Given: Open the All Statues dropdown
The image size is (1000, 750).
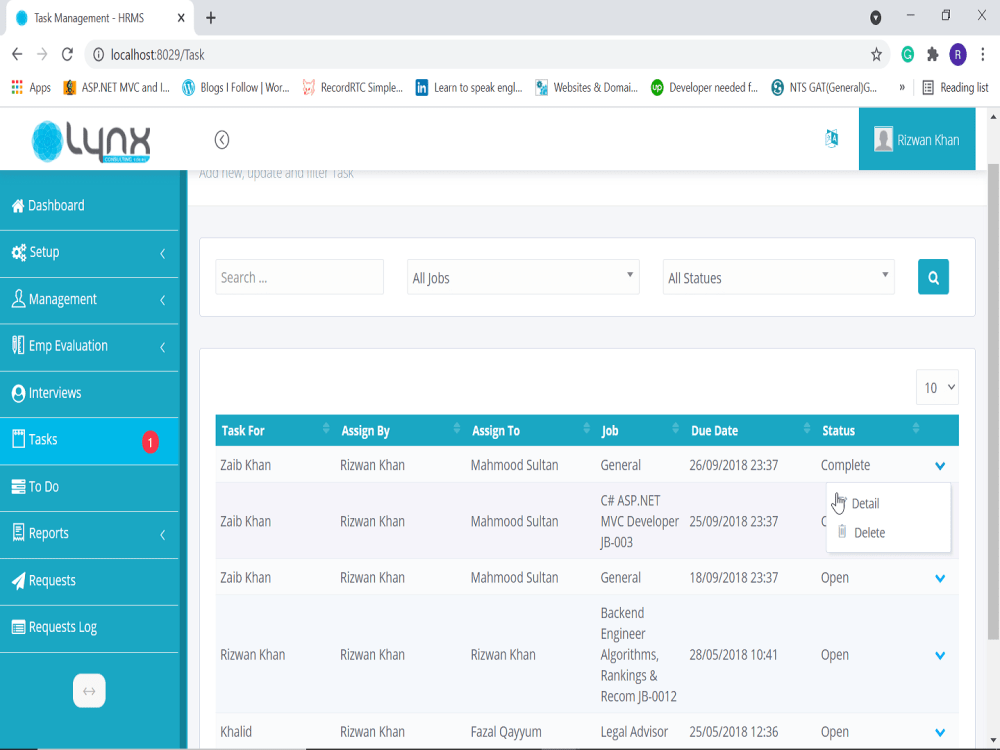Looking at the screenshot, I should pos(779,277).
